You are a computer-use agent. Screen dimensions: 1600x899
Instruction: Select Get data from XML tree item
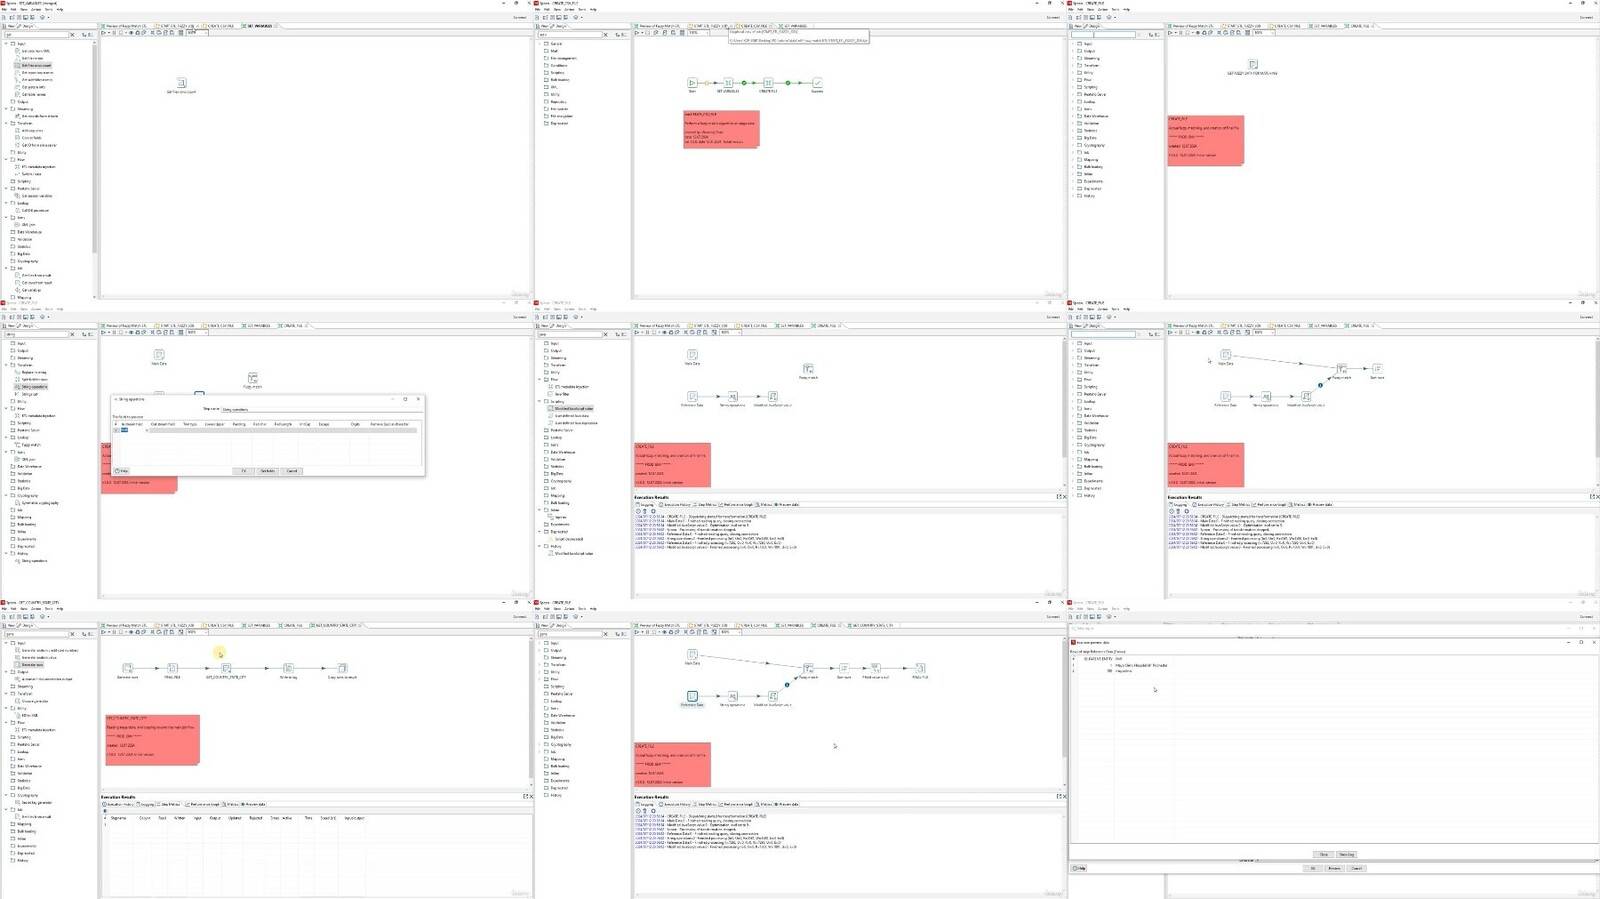pyautogui.click(x=36, y=51)
